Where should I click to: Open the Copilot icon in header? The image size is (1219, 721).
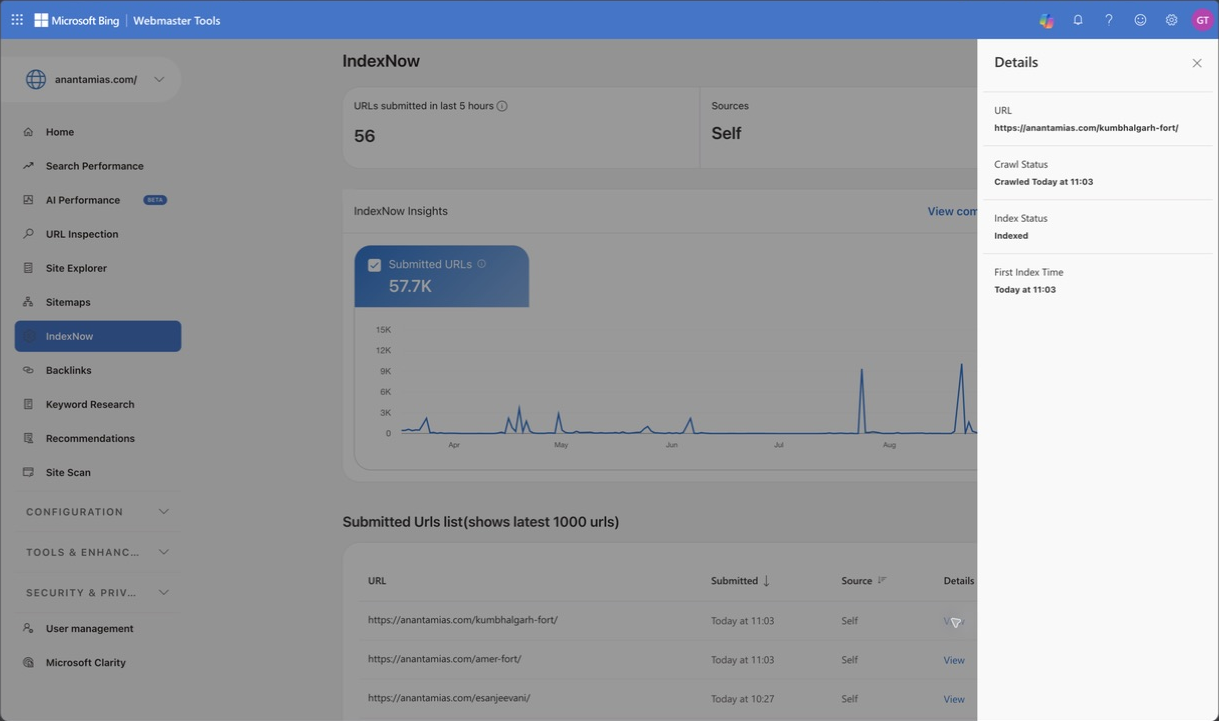point(1046,20)
